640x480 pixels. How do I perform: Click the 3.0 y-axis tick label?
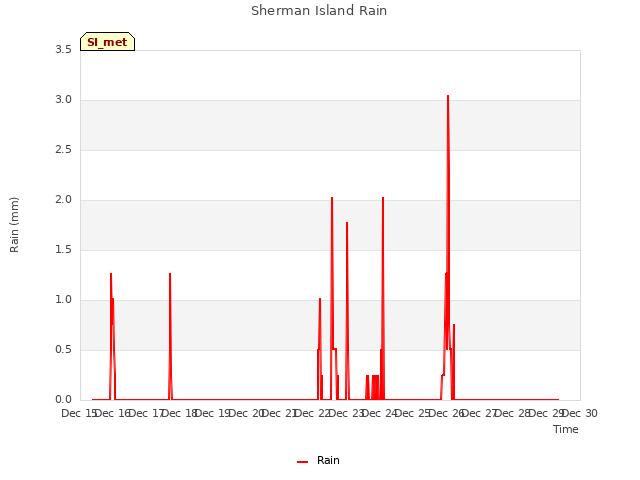pos(63,100)
